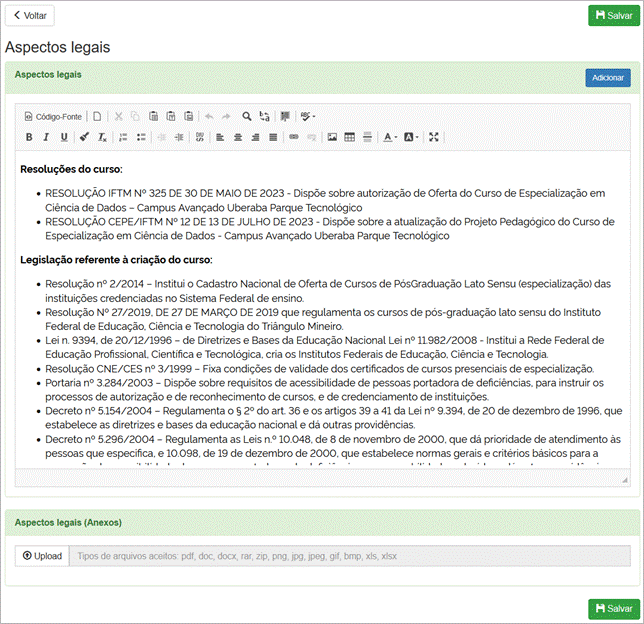Insert a bulleted list
Image resolution: width=644 pixels, height=624 pixels.
[x=141, y=137]
